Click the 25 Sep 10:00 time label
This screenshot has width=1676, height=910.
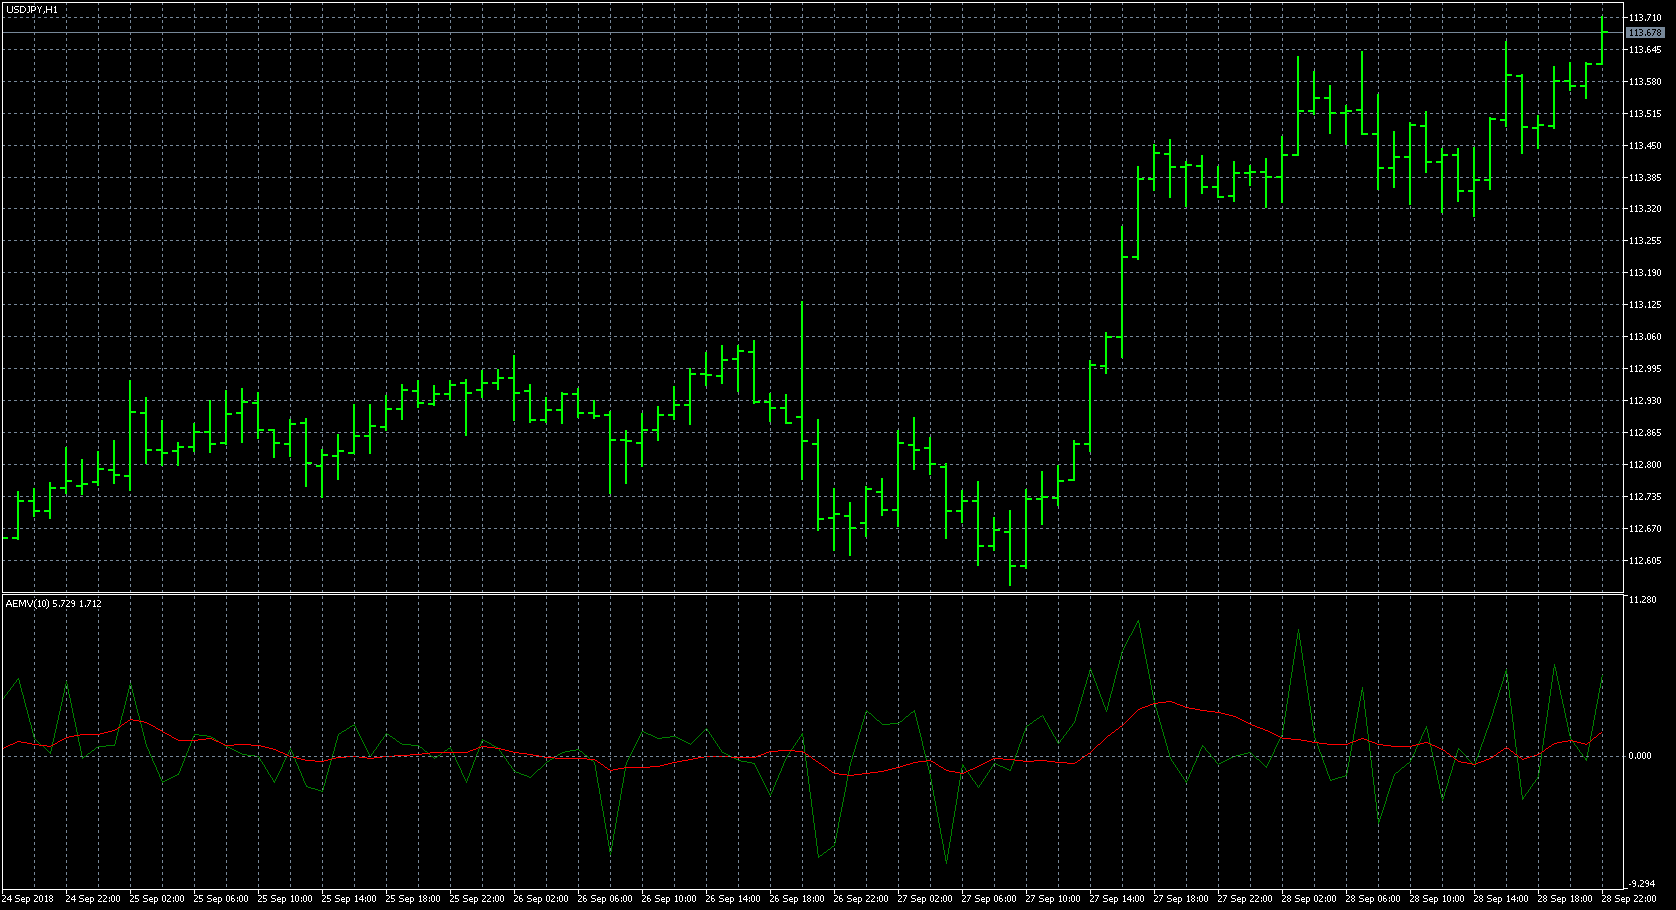(x=285, y=899)
